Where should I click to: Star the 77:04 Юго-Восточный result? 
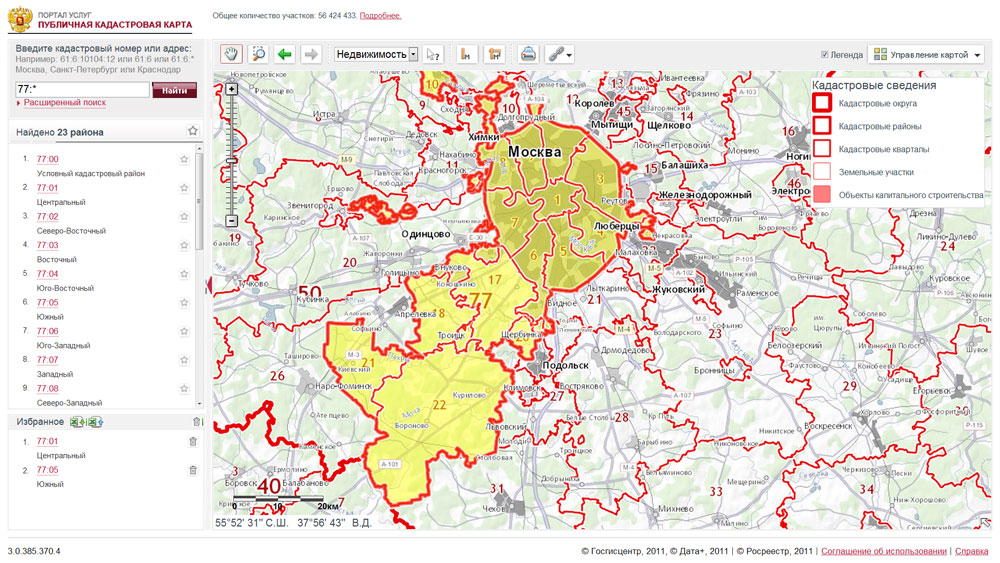coord(184,274)
